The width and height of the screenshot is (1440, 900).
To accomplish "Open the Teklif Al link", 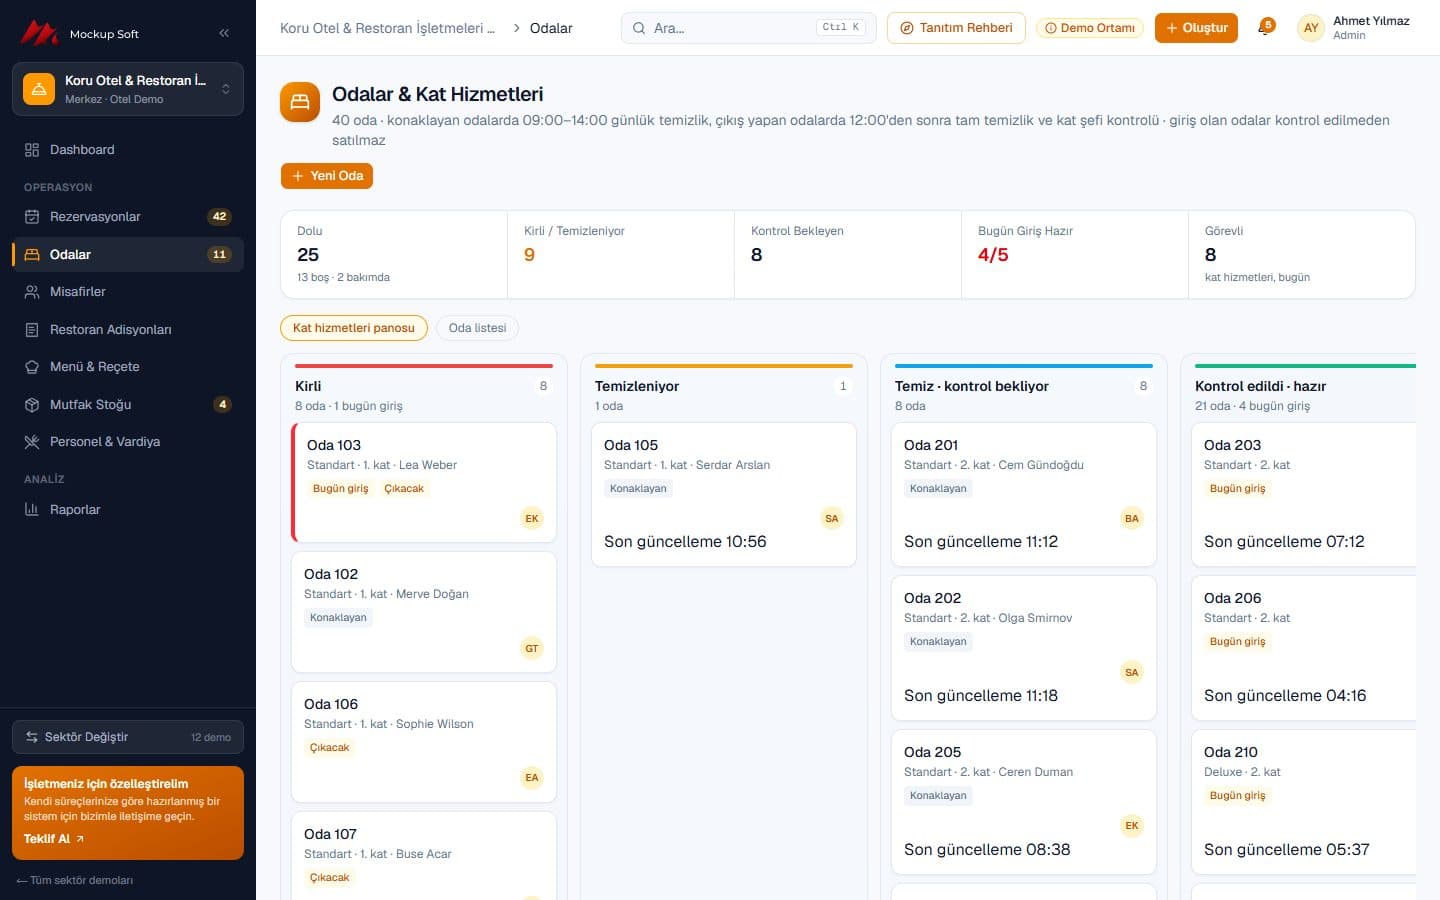I will tap(54, 839).
